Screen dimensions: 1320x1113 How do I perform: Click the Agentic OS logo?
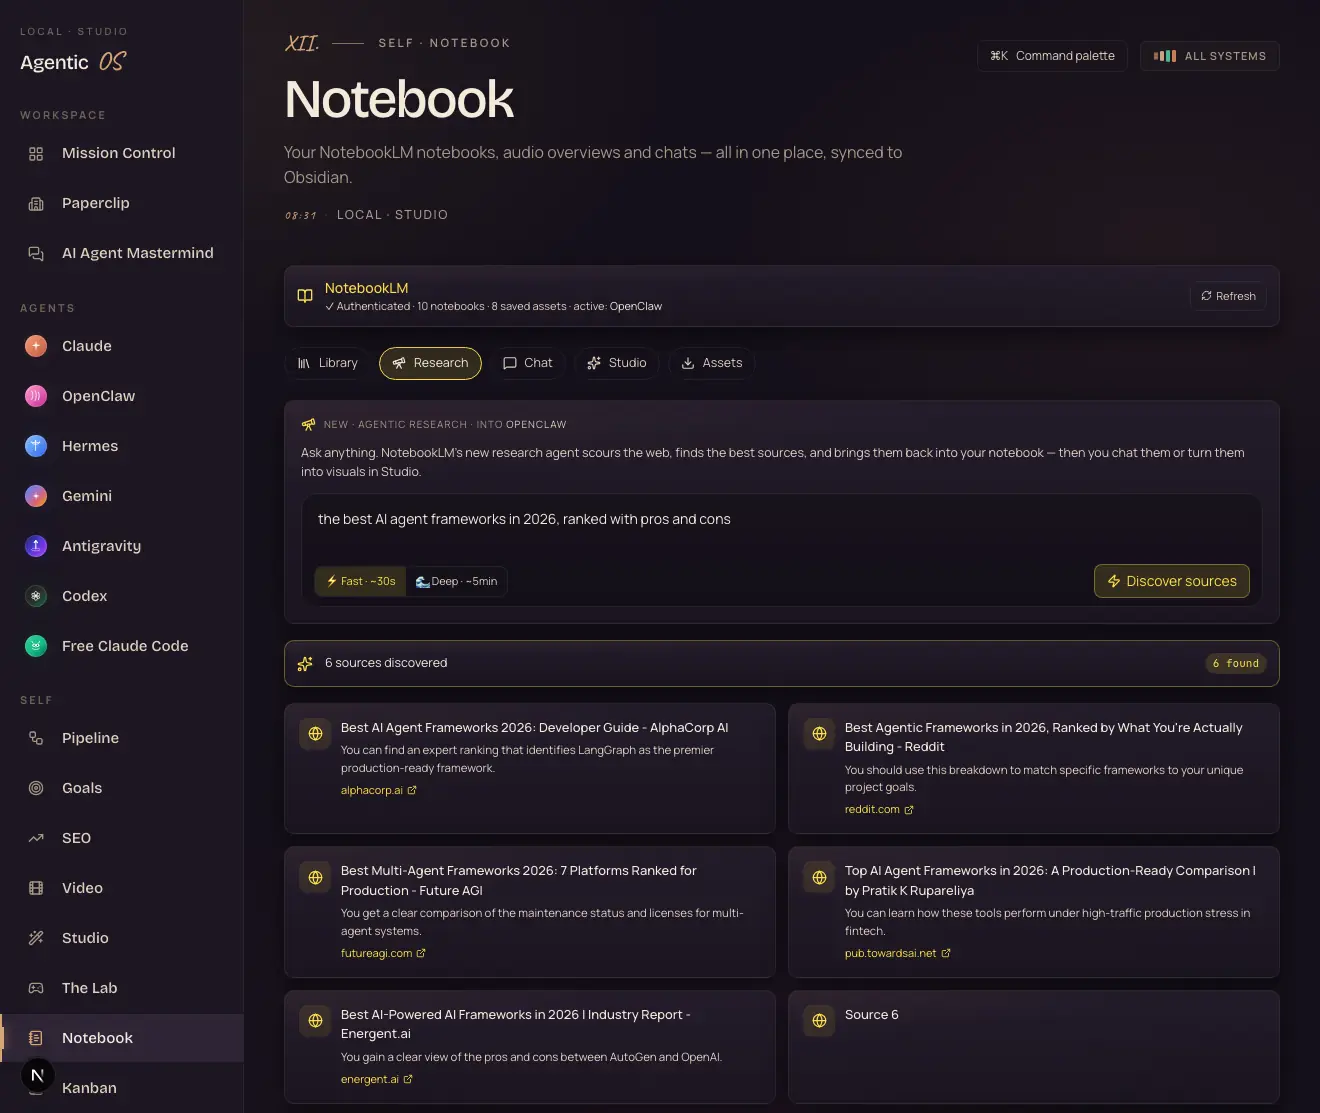tap(74, 62)
